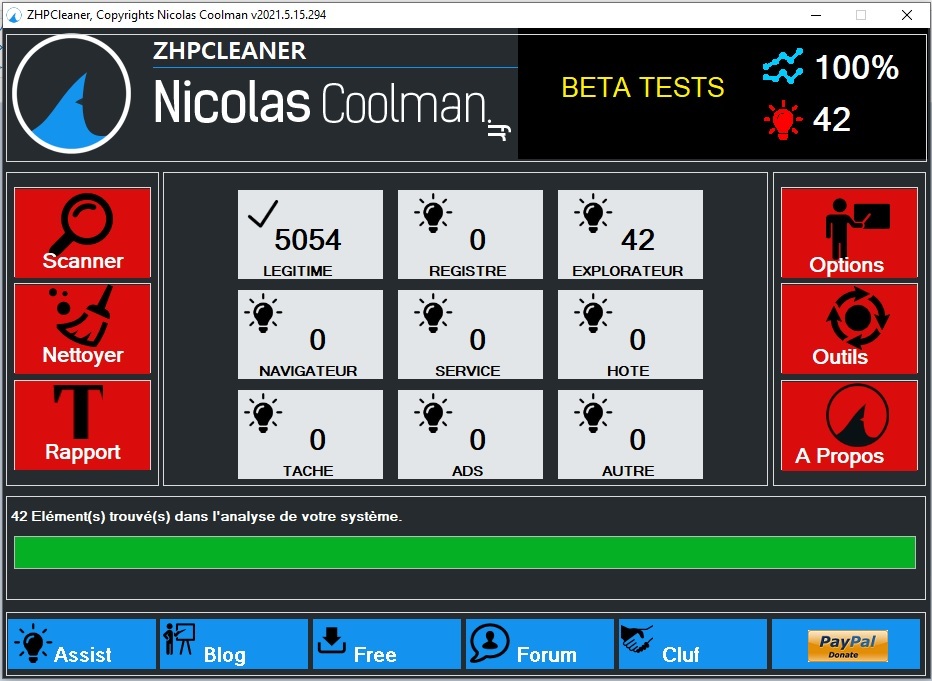
Task: Click the green scan progress bar
Action: coord(465,552)
